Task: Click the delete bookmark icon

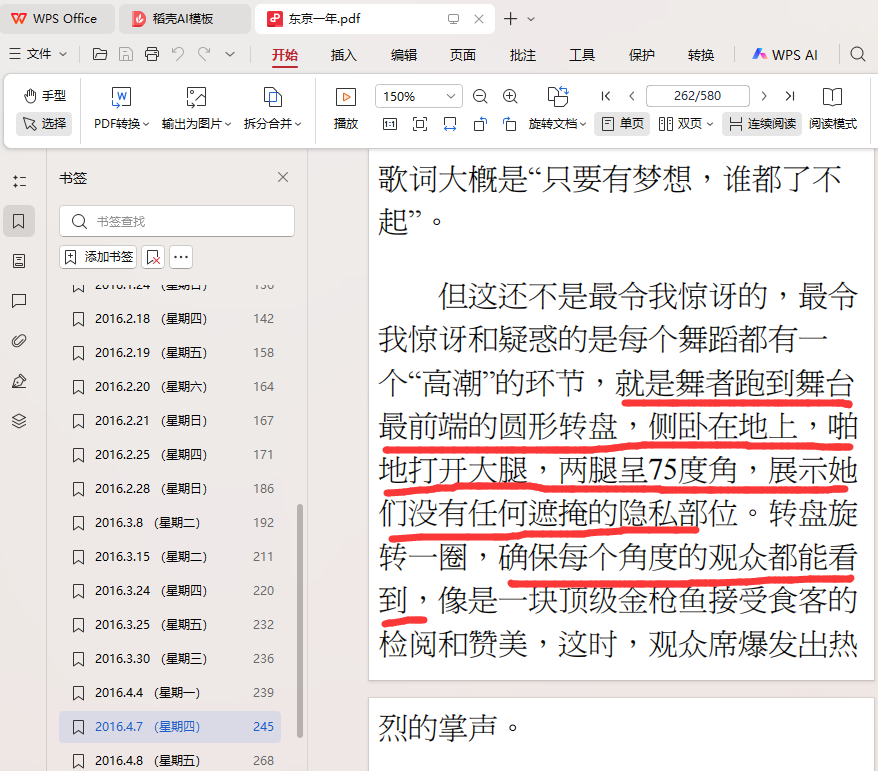Action: [x=153, y=257]
